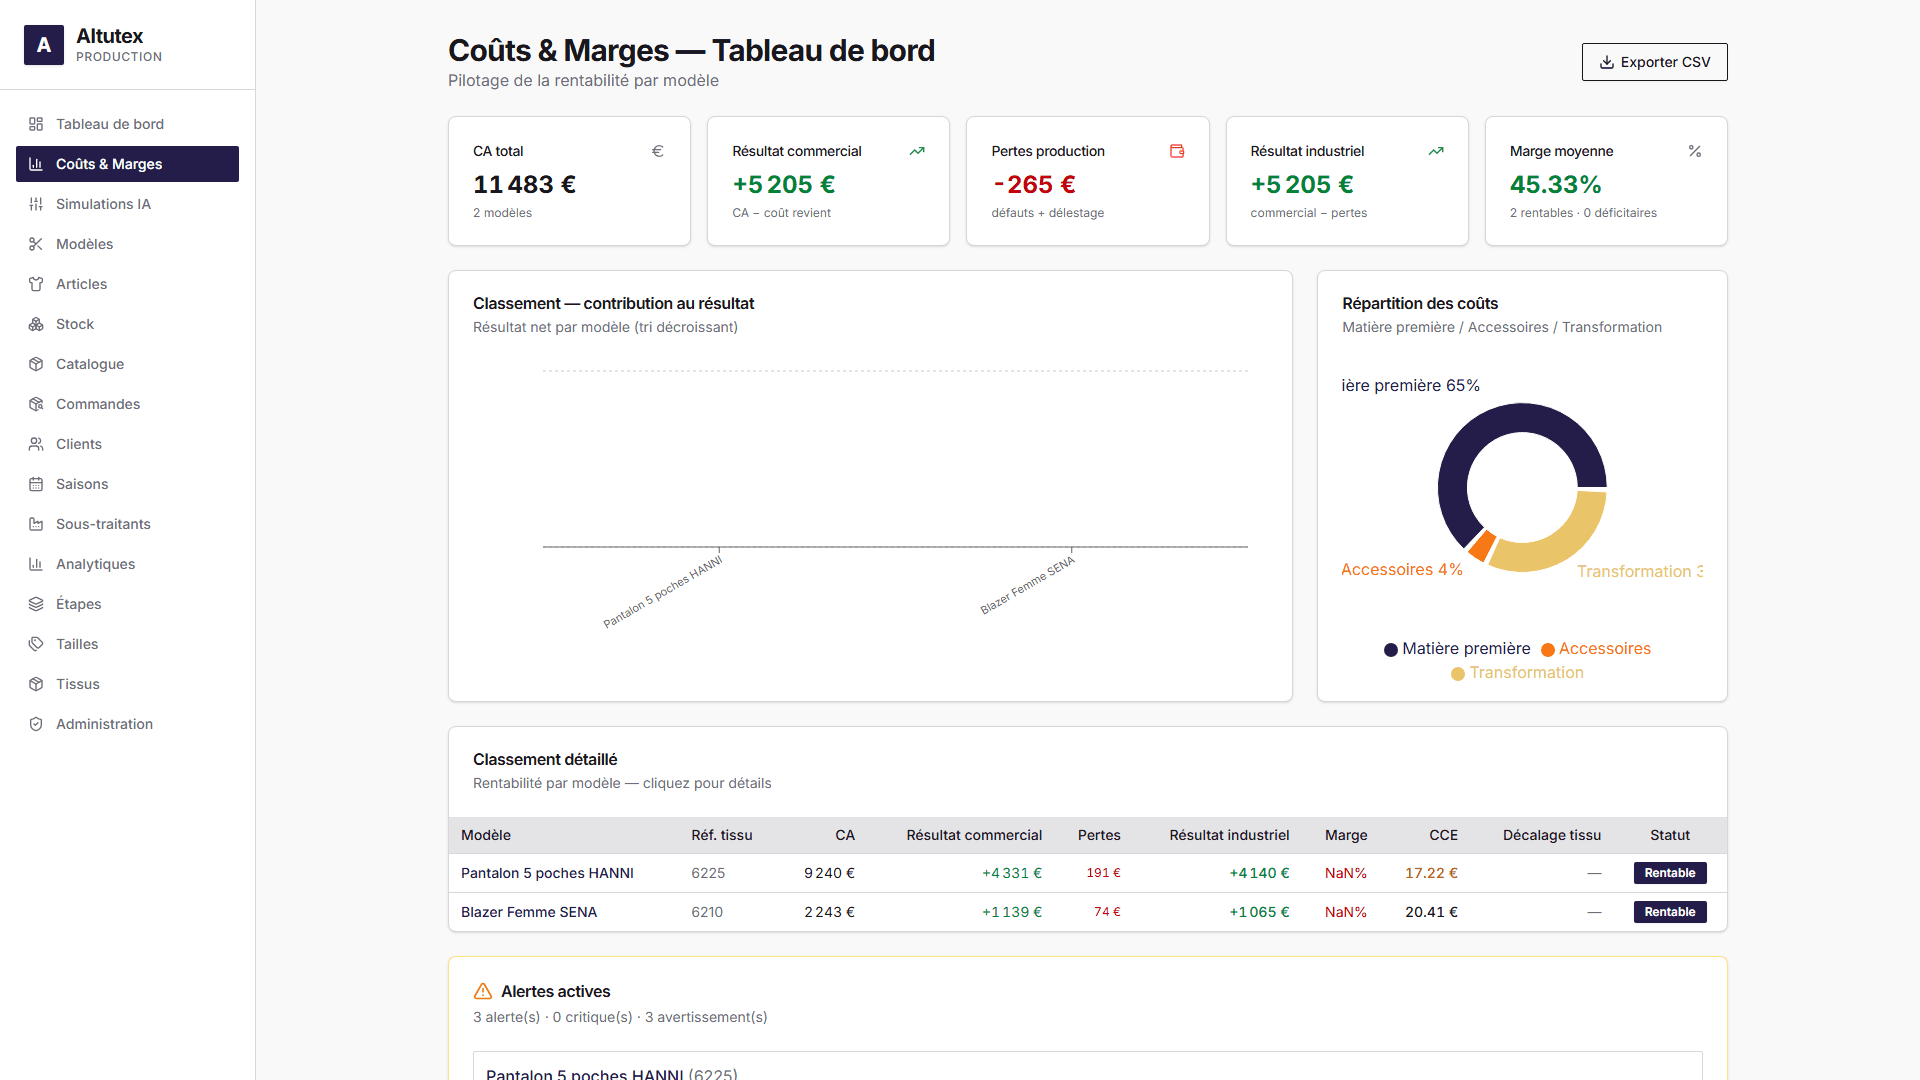The image size is (1920, 1080).
Task: Click the Marge moyenne 45.33% card
Action: pyautogui.click(x=1605, y=181)
